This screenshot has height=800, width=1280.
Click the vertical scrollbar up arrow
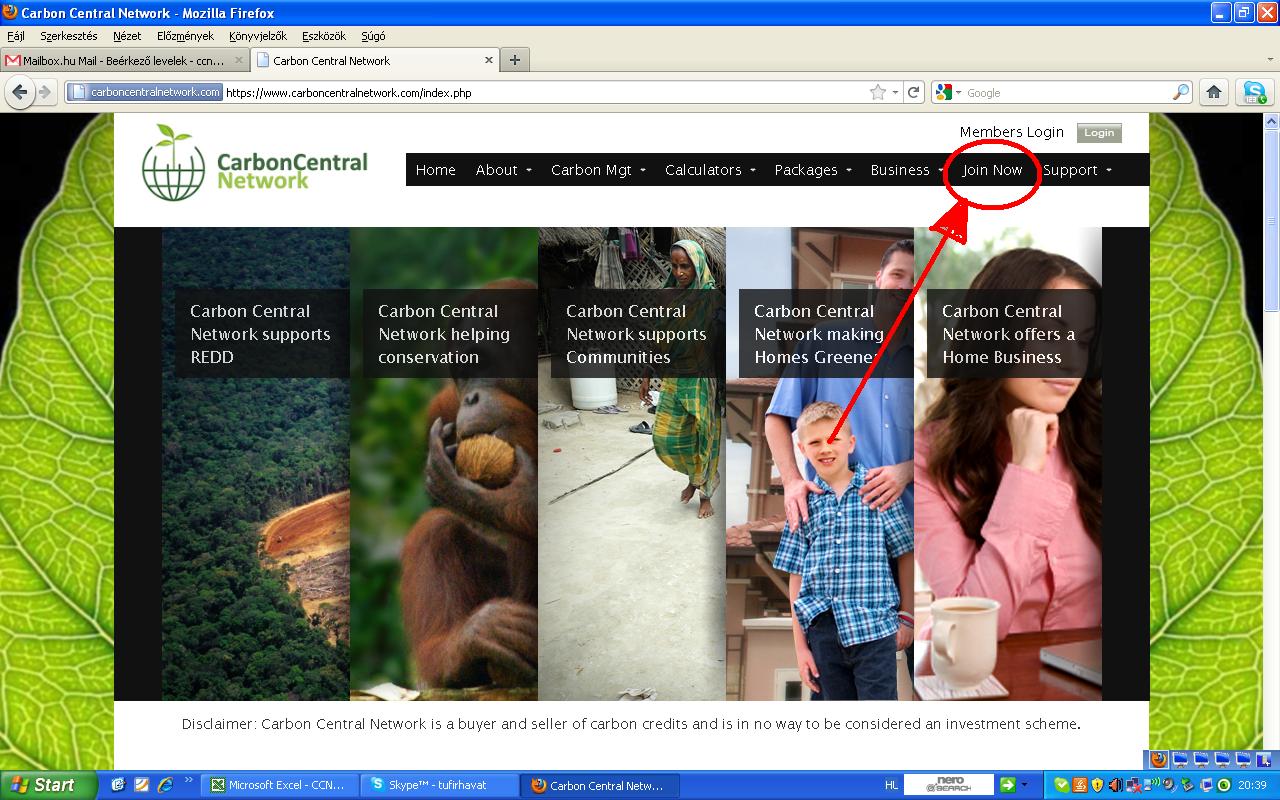coord(1272,121)
